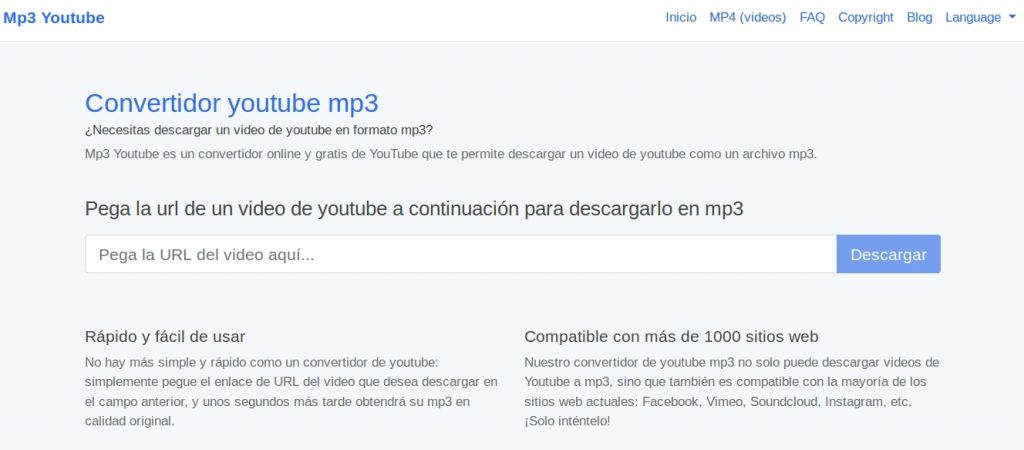The height and width of the screenshot is (450, 1024).
Task: Click the caret arrow beside Language
Action: pyautogui.click(x=1012, y=18)
